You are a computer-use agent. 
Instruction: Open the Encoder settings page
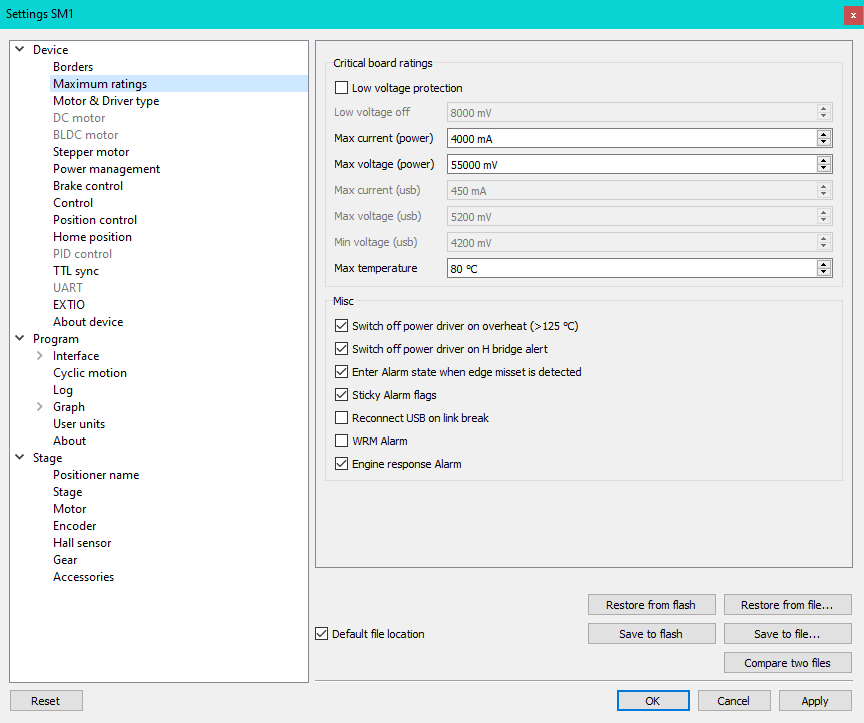click(75, 526)
